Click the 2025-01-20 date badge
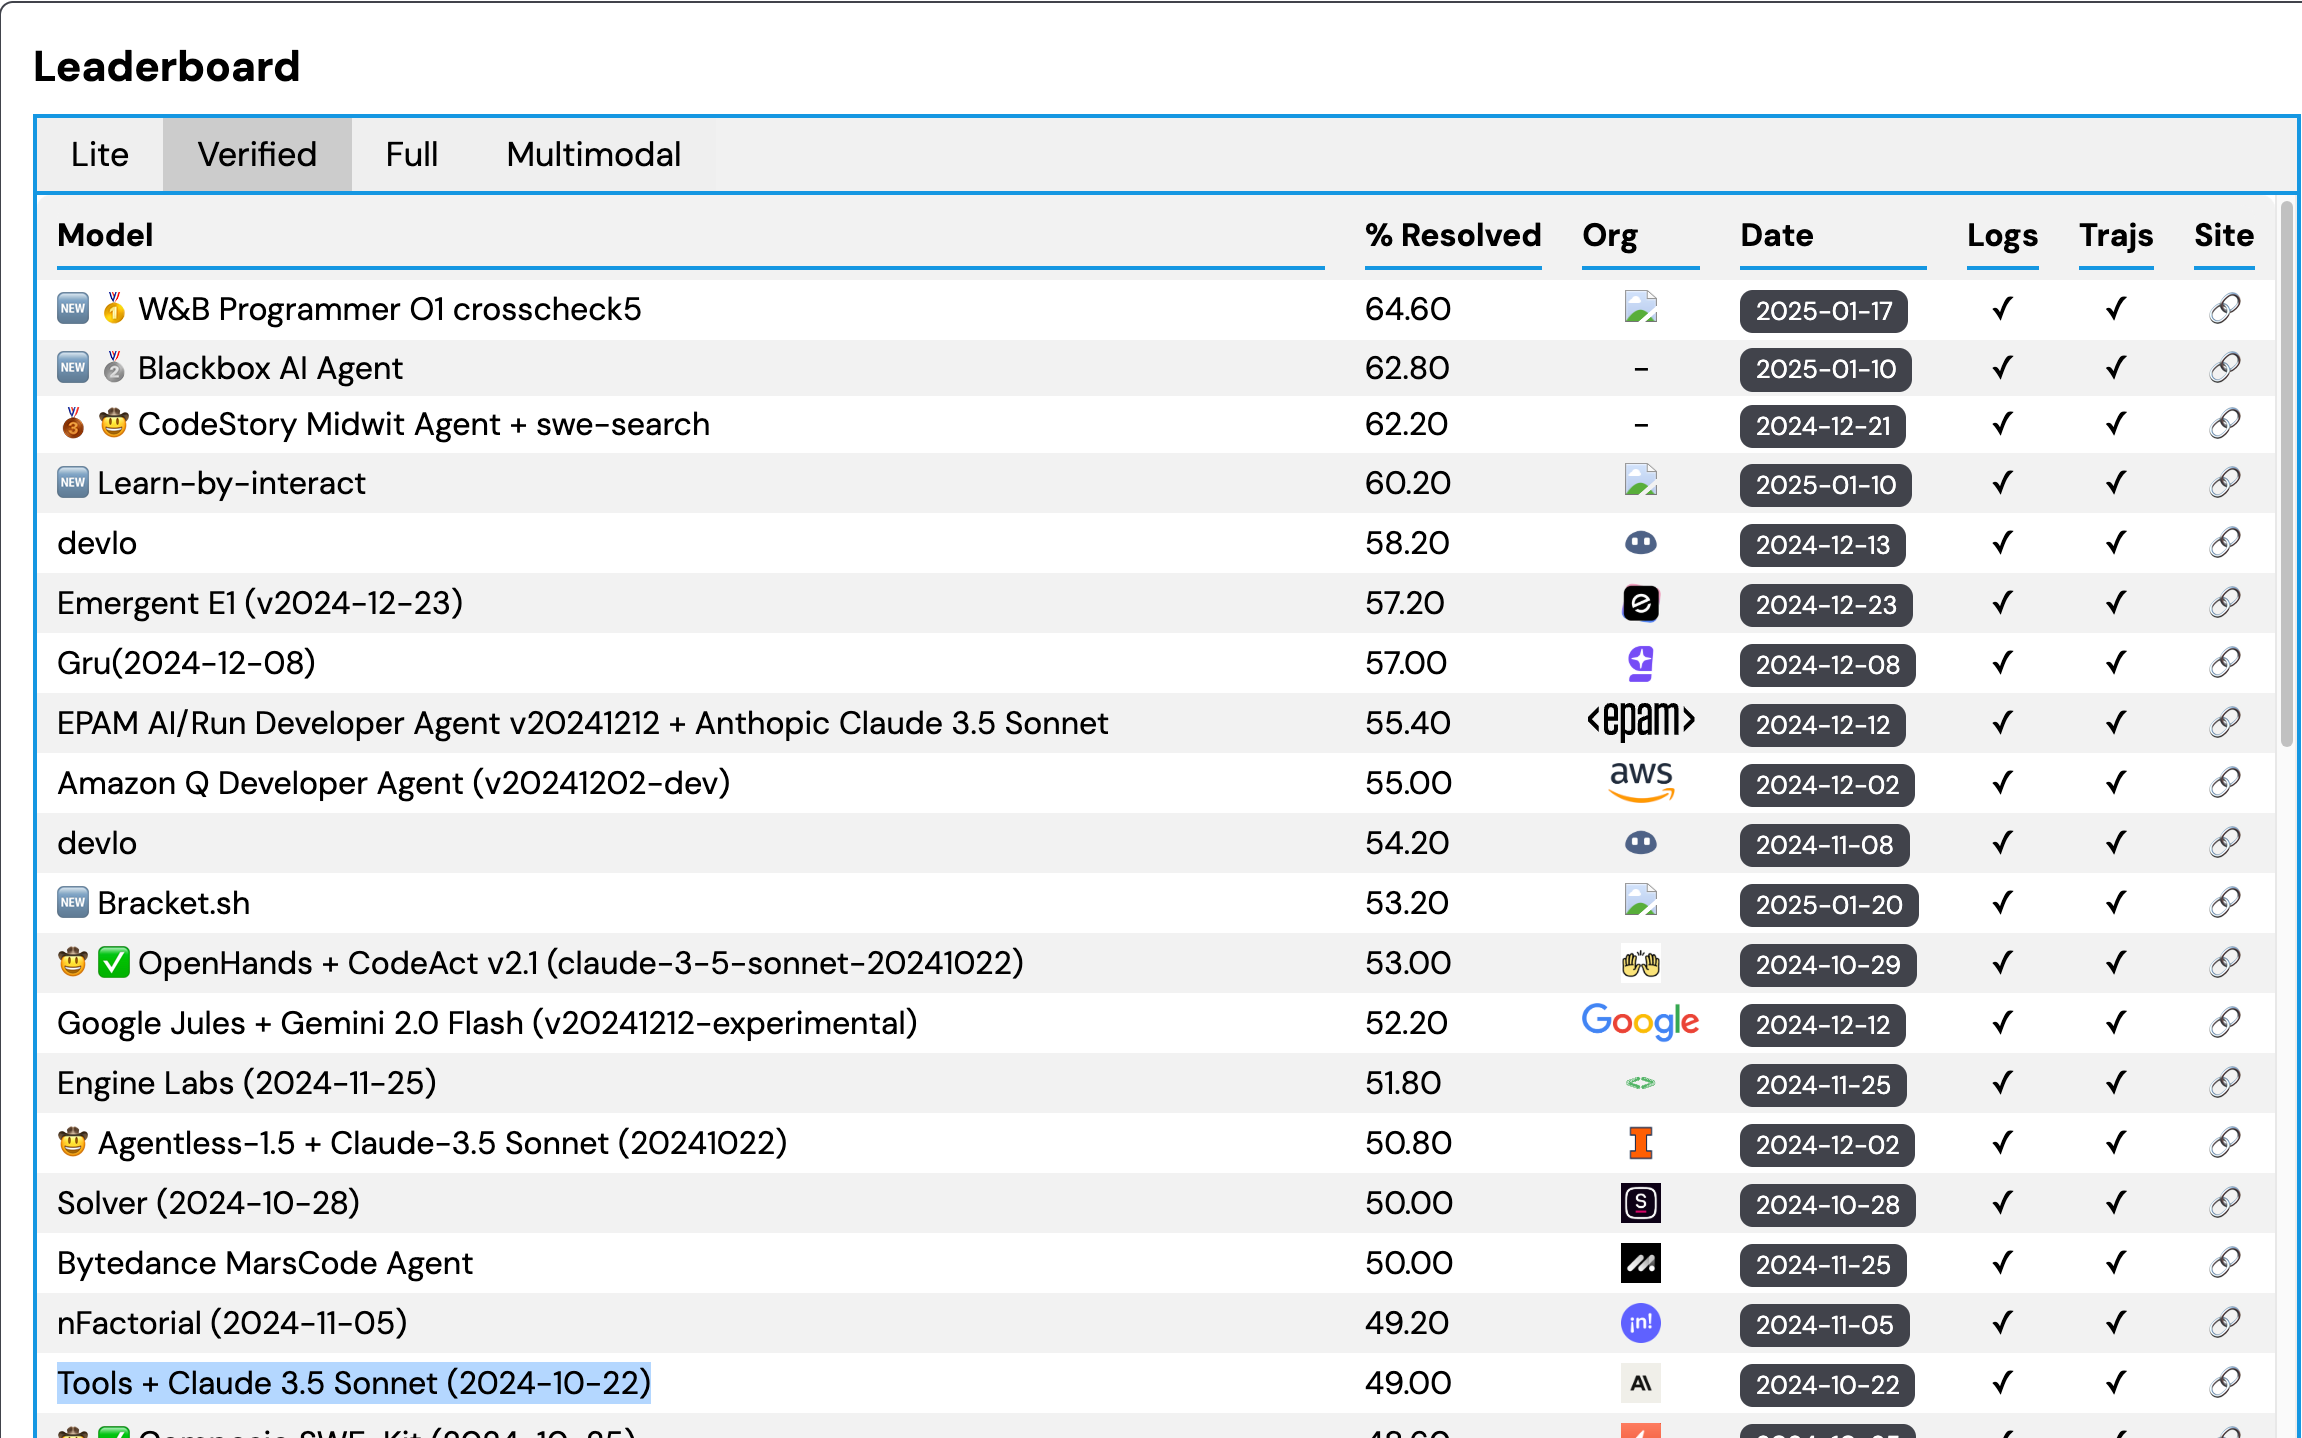This screenshot has height=1438, width=2302. tap(1829, 905)
